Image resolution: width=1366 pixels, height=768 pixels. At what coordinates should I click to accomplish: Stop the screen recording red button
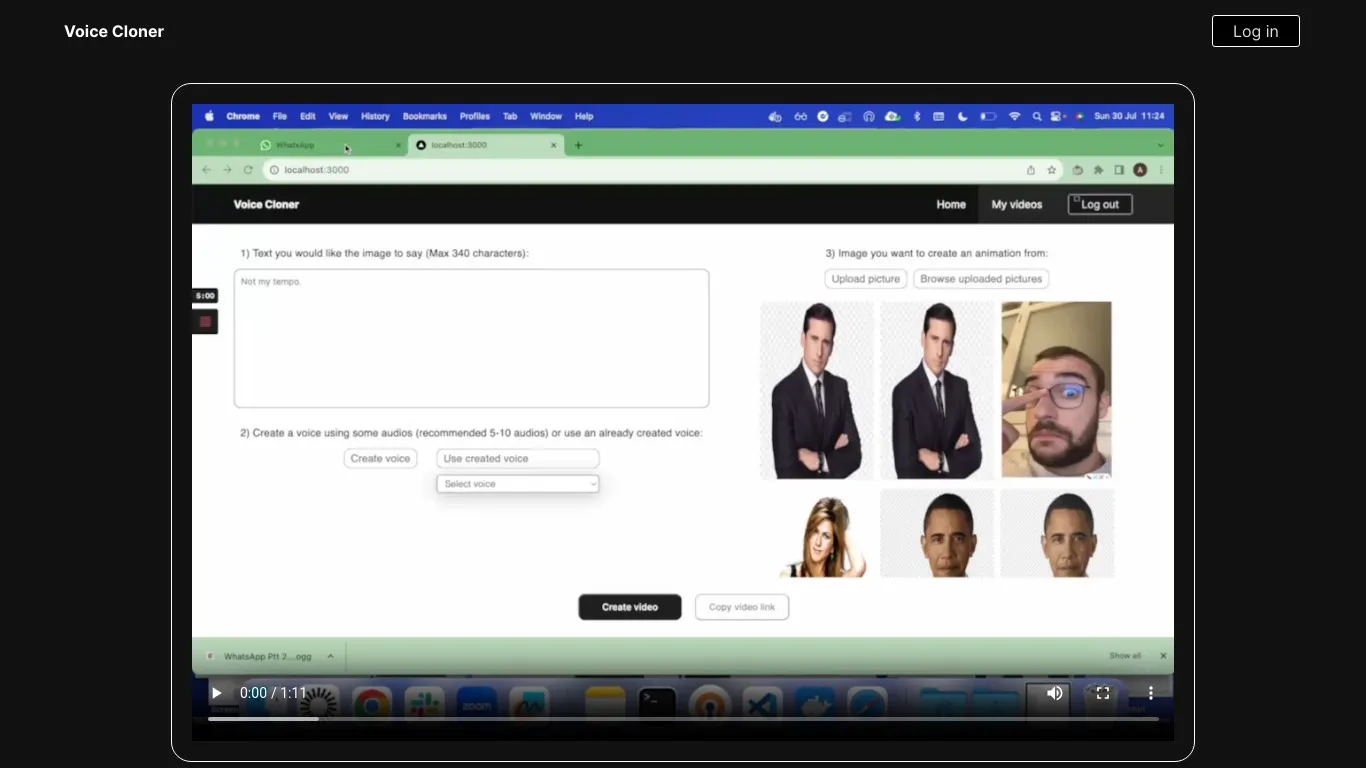205,322
